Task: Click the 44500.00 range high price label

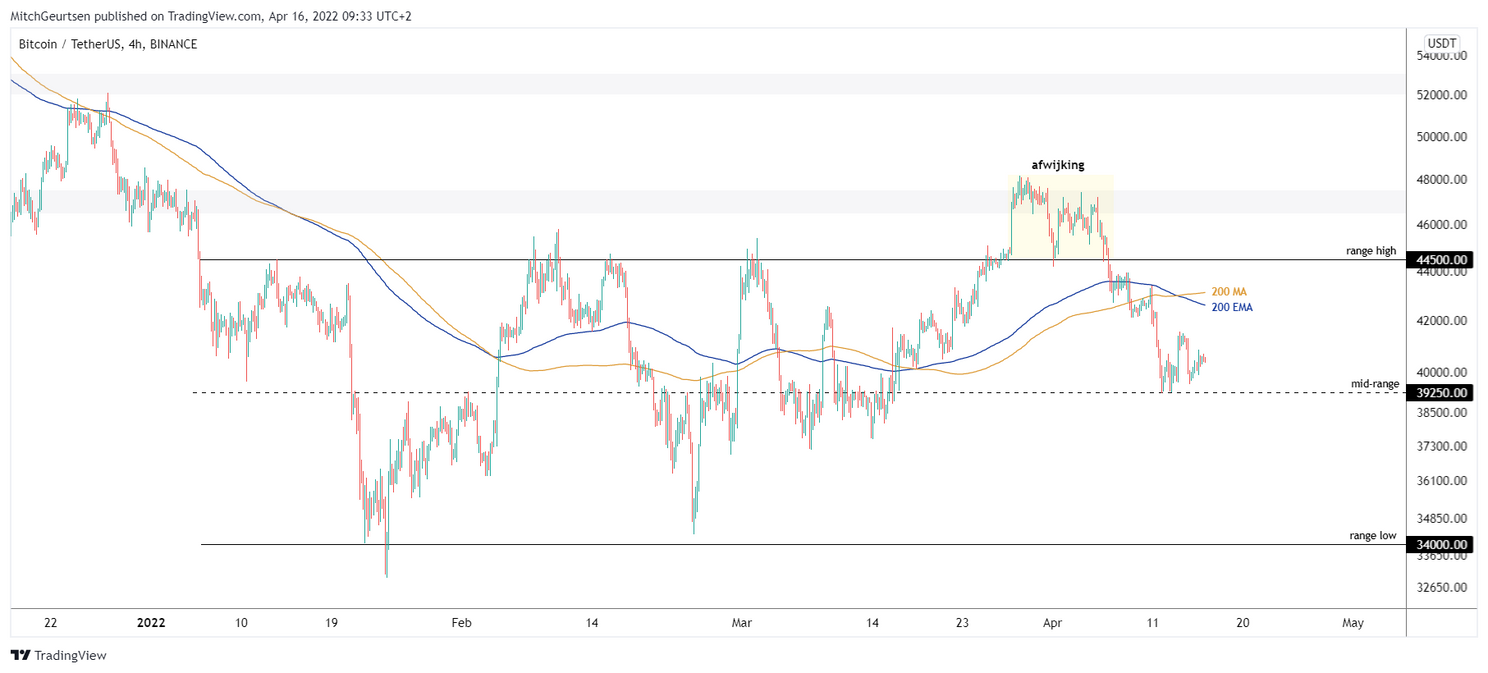Action: tap(1441, 260)
